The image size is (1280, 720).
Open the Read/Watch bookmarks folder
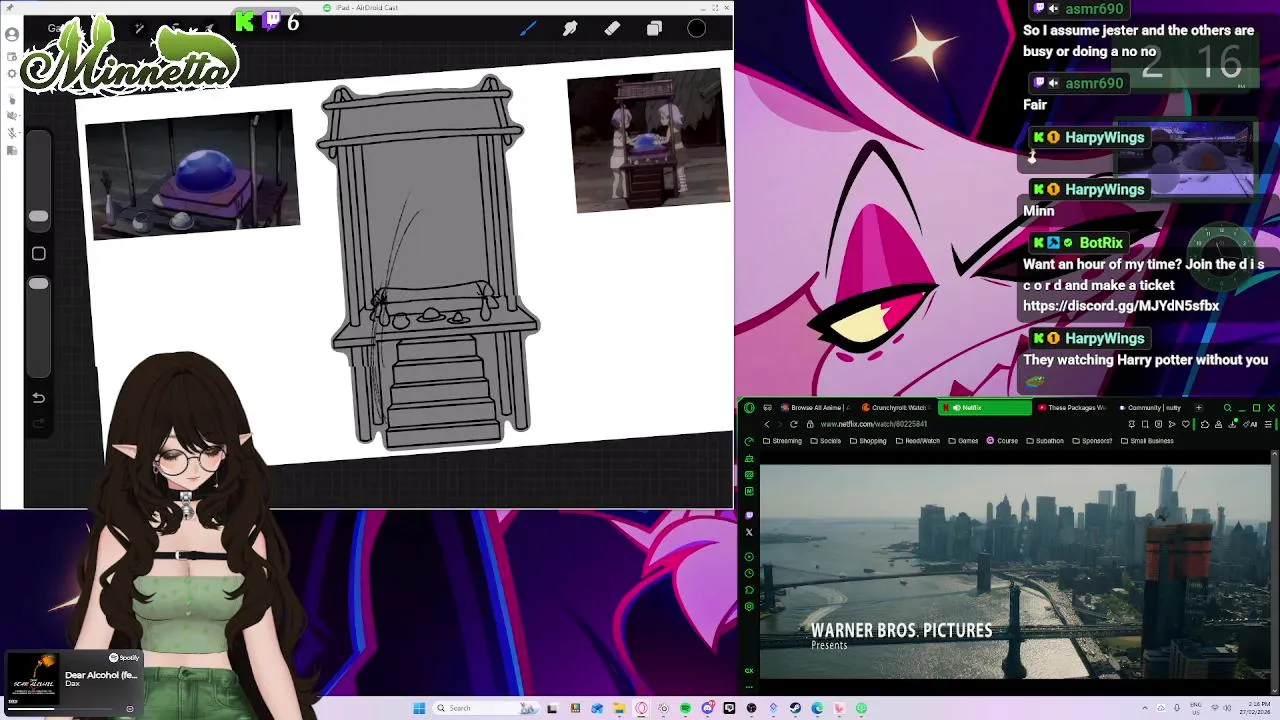[918, 441]
